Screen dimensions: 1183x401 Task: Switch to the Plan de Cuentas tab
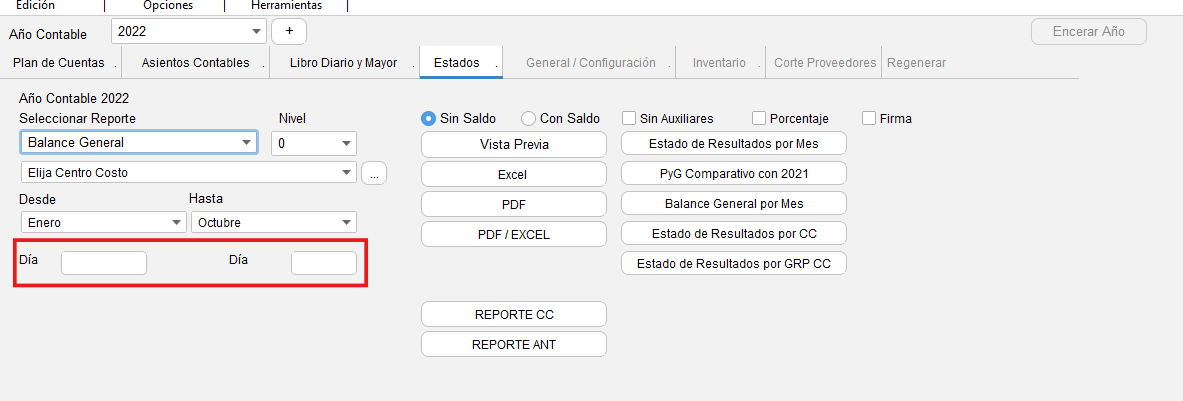(60, 63)
